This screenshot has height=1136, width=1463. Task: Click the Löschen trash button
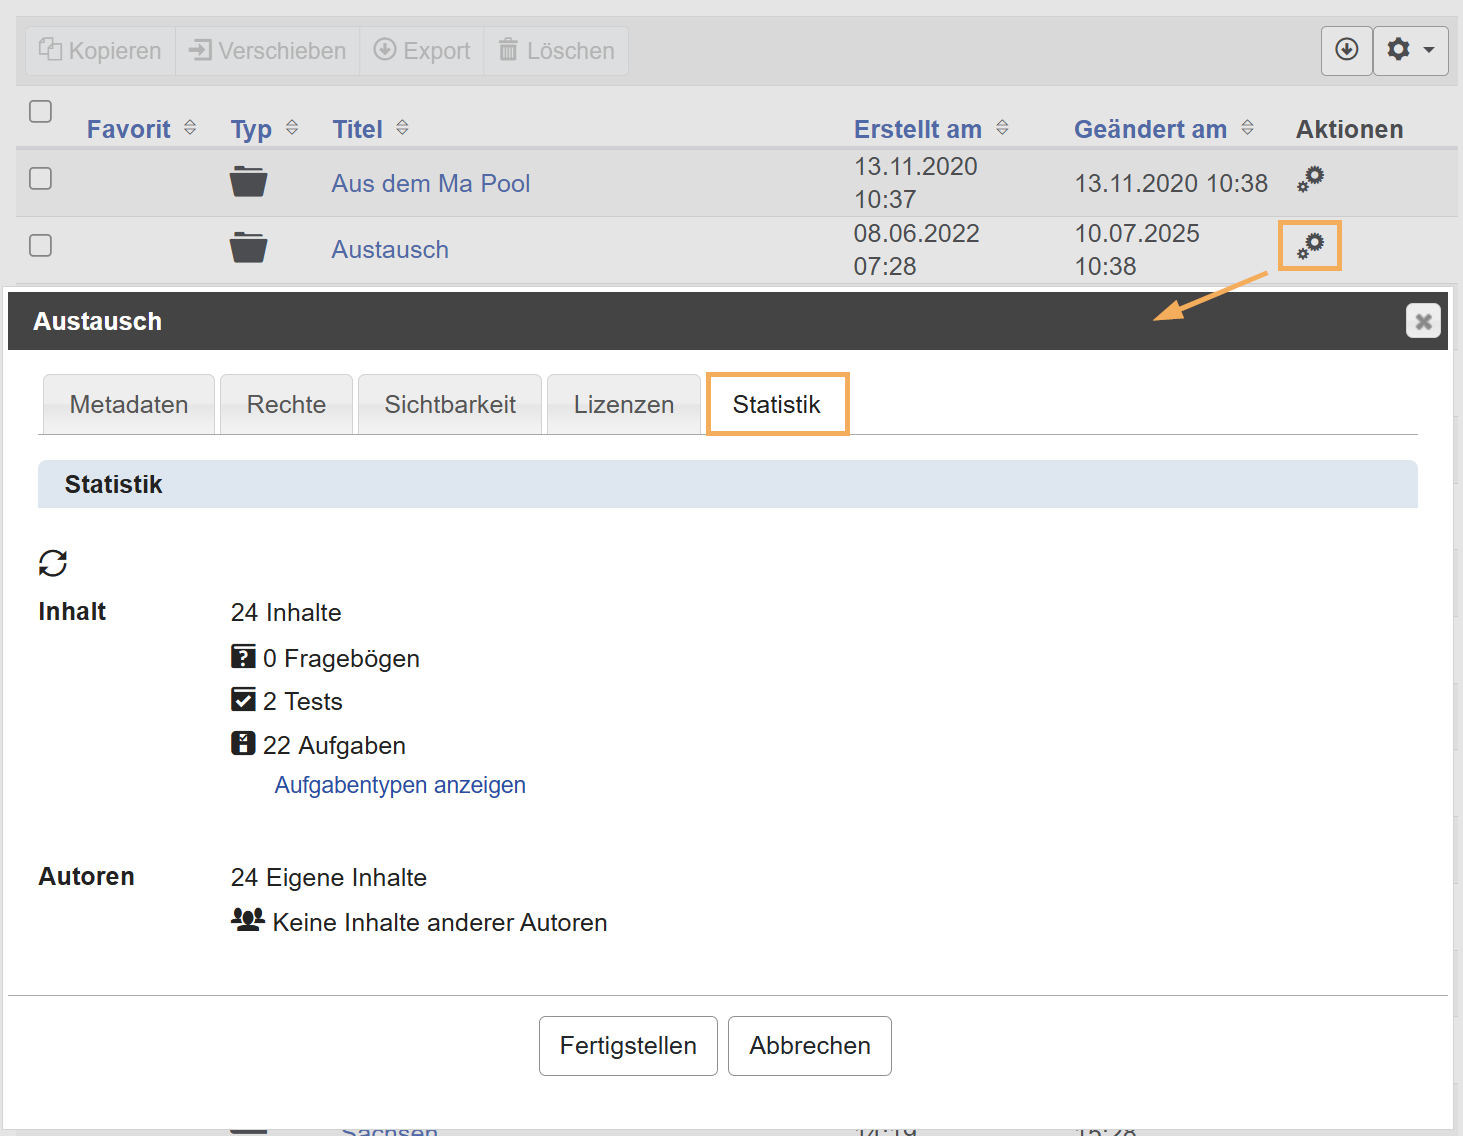tap(556, 50)
